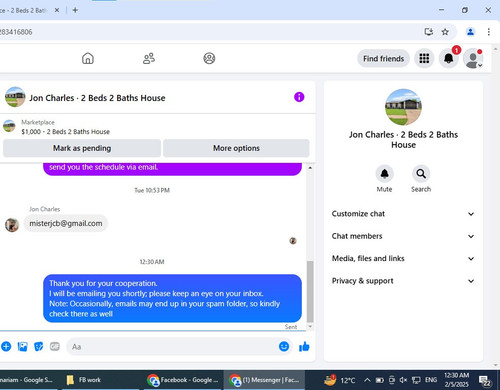Toggle the purple conversation info icon

point(299,97)
